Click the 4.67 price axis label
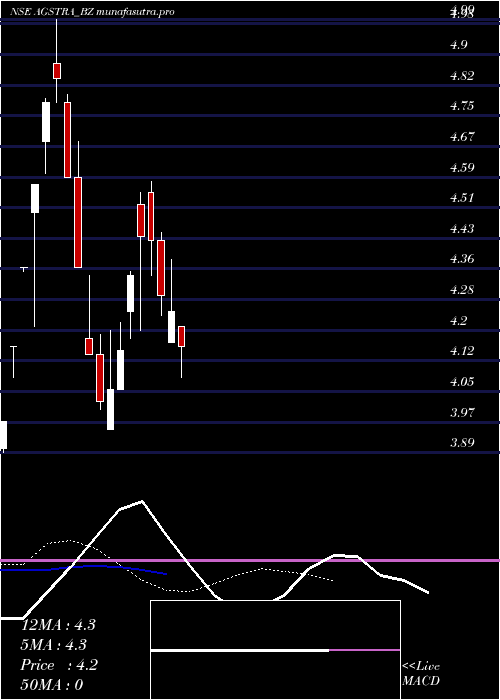Viewport: 500px width, 700px height. point(462,136)
